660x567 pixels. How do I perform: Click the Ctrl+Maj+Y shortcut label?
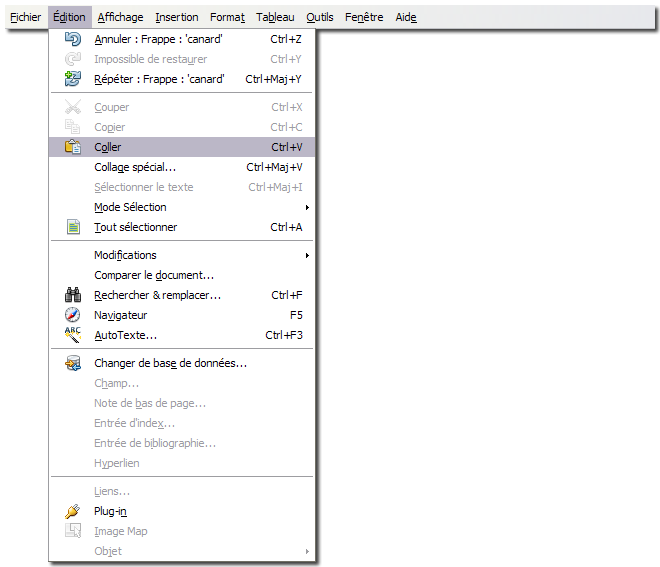[274, 79]
